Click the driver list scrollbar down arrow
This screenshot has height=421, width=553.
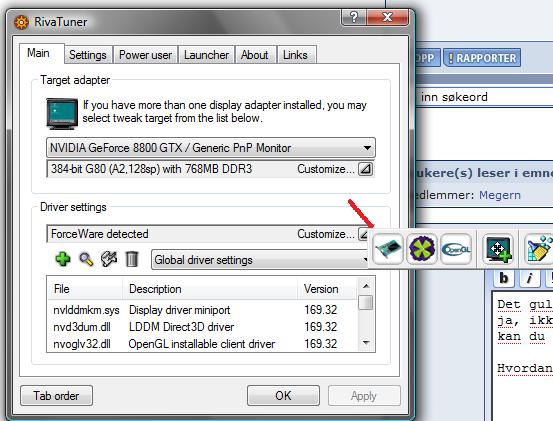pyautogui.click(x=366, y=343)
